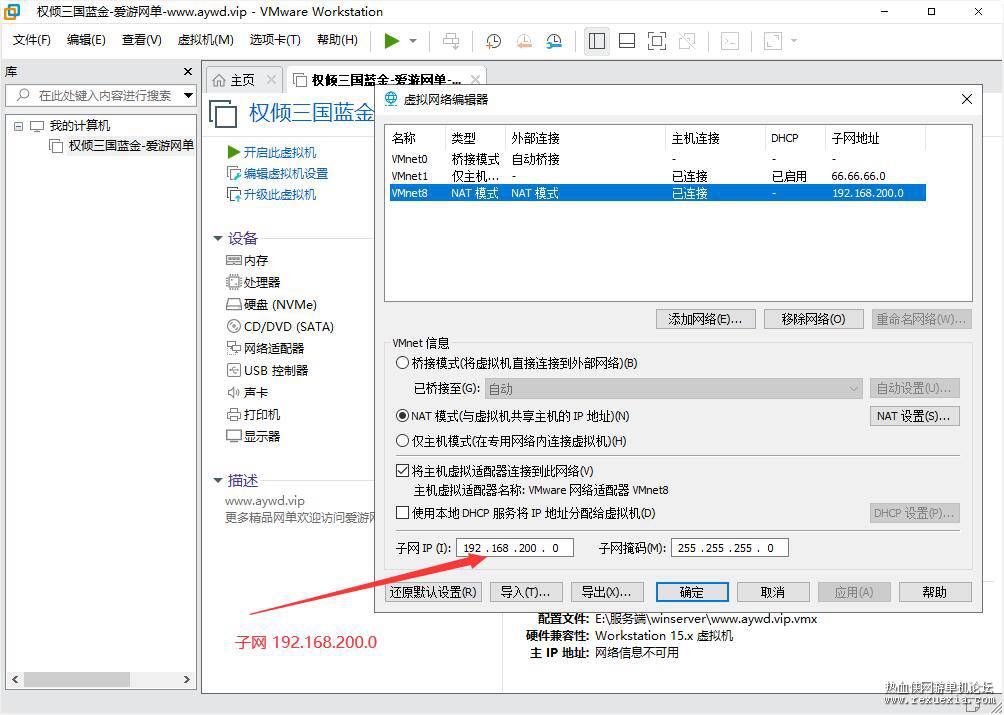Collapse the 描述 section
Screen dimensions: 1004x715
(x=218, y=480)
